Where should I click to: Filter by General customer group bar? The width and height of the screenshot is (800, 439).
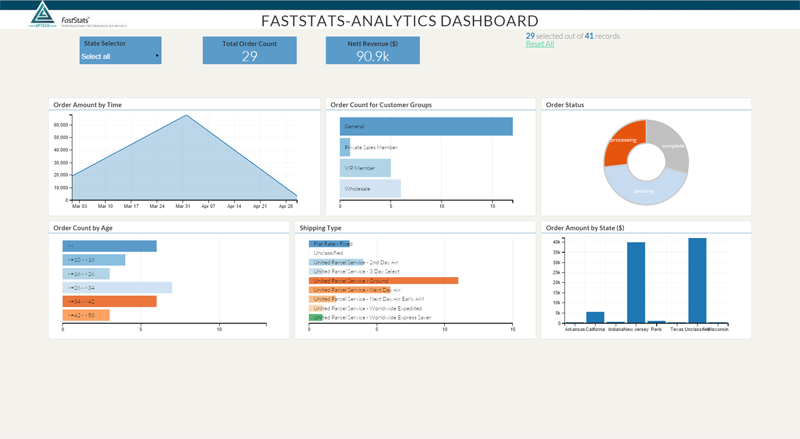(425, 126)
